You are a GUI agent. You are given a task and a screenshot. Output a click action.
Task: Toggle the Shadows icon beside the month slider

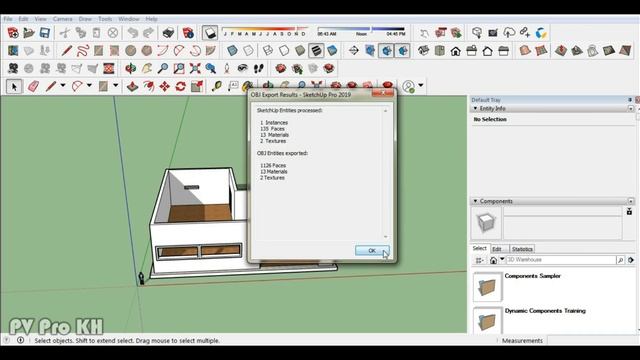tap(210, 33)
